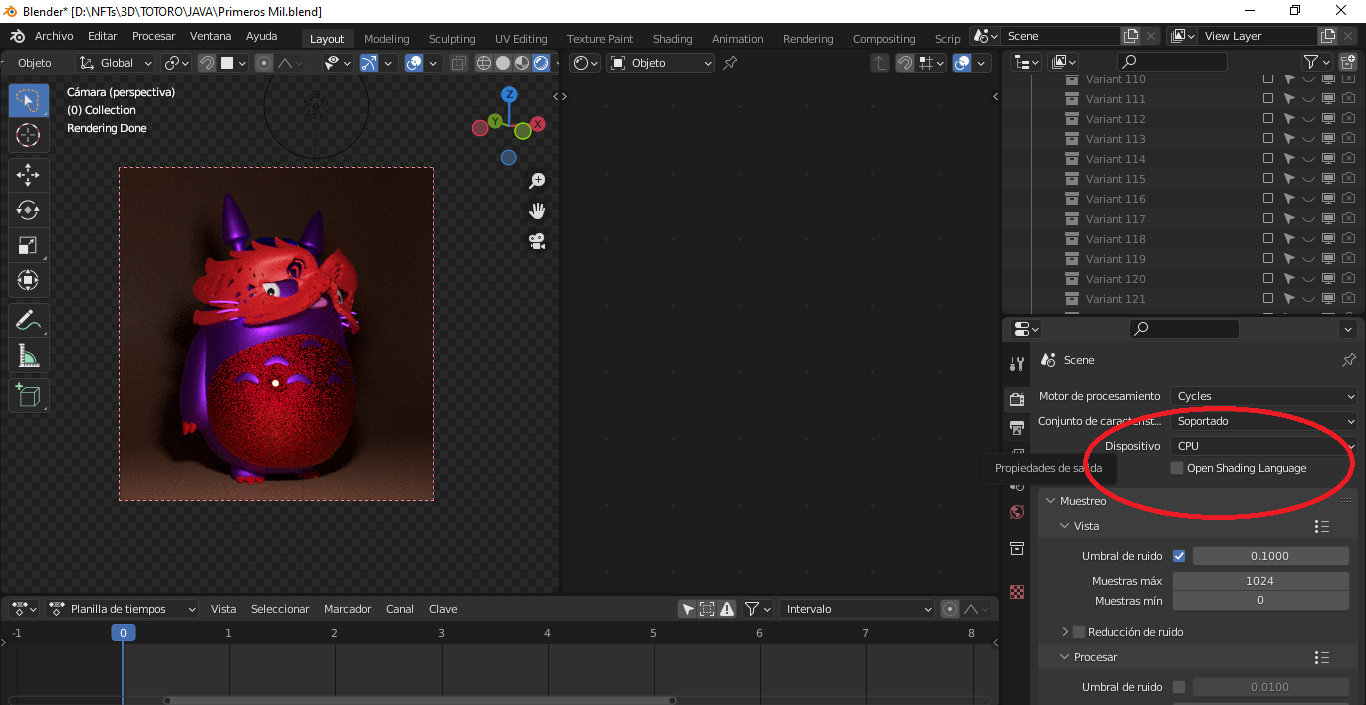Enable Reducción de ruido checkbox

pyautogui.click(x=1079, y=632)
